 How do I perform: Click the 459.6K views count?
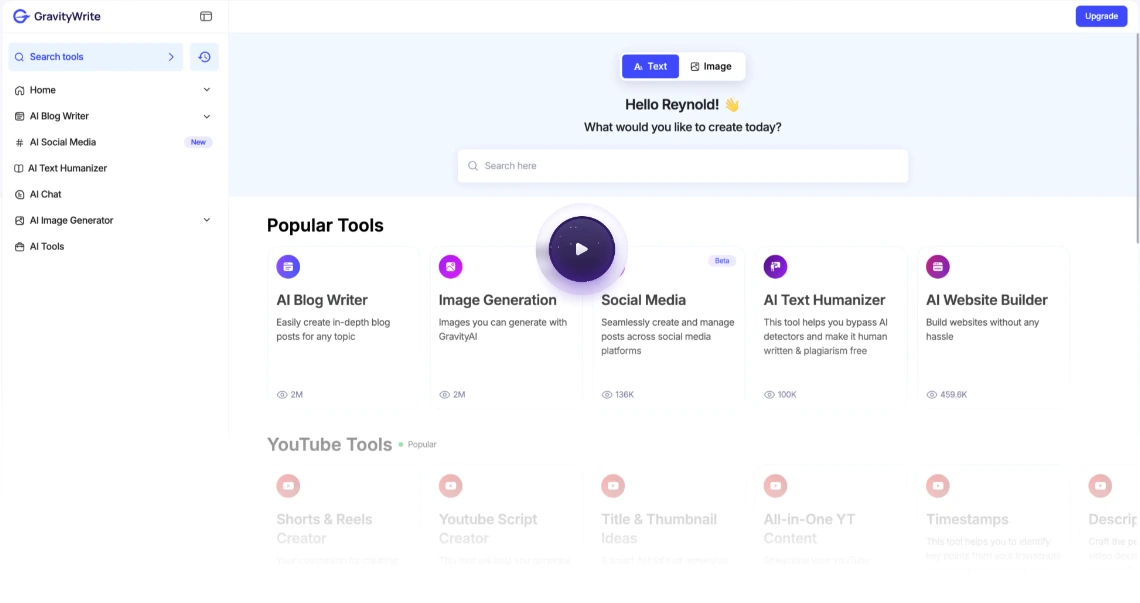[954, 395]
